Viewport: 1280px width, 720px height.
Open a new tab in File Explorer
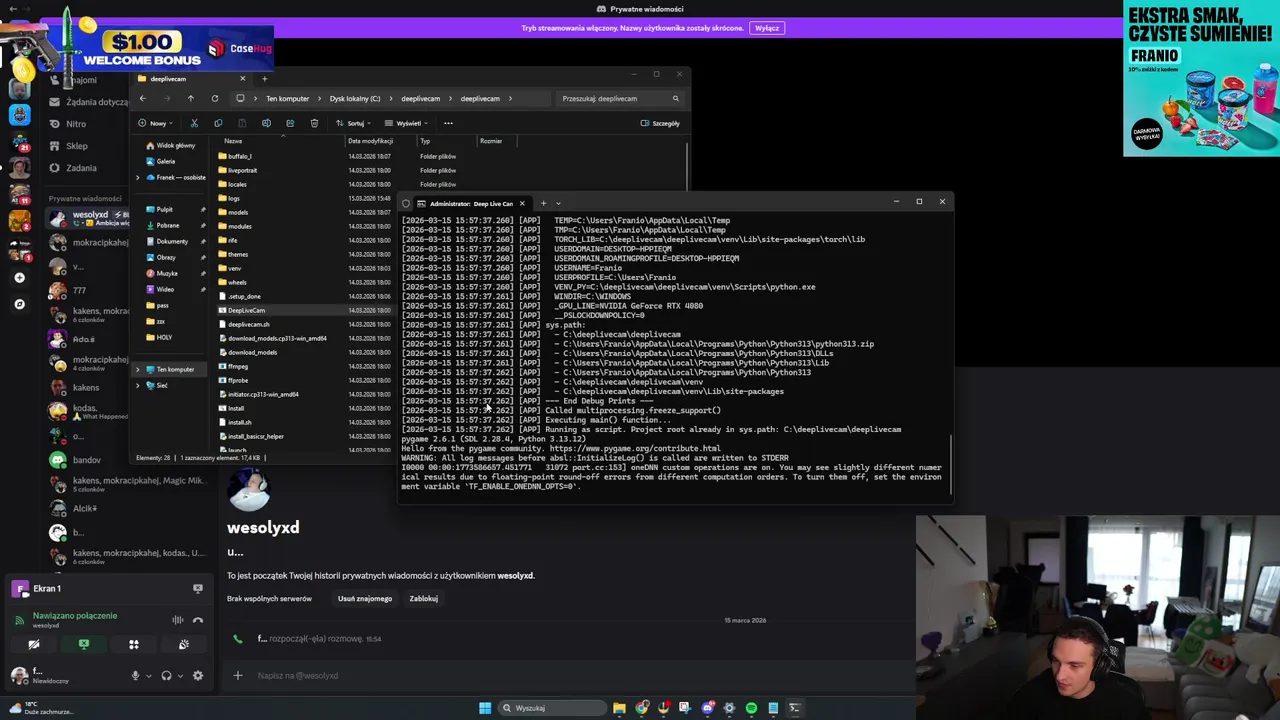click(264, 78)
